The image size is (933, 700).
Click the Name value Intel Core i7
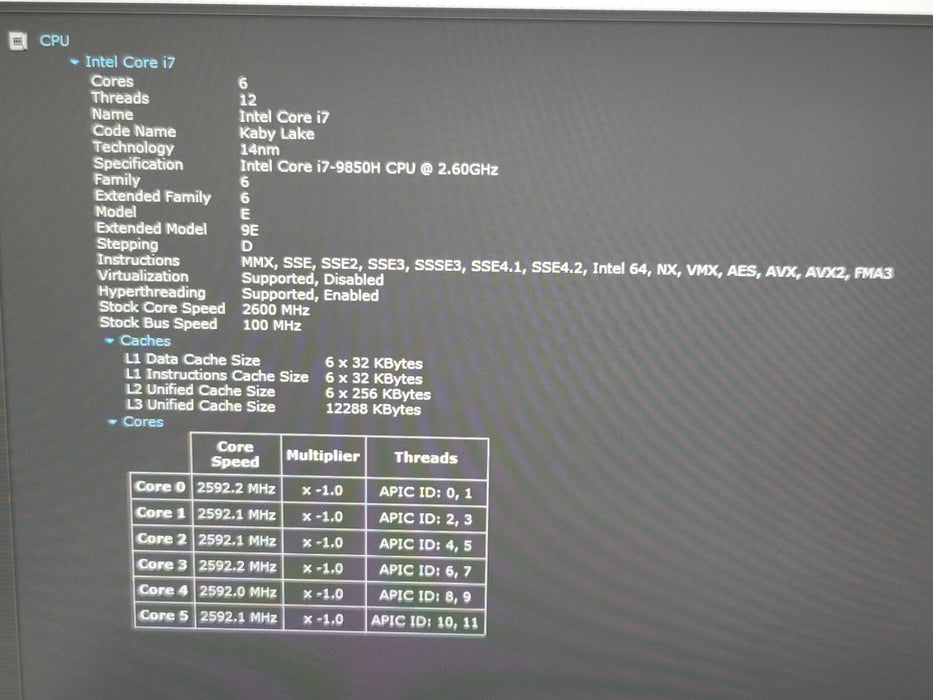pyautogui.click(x=284, y=117)
